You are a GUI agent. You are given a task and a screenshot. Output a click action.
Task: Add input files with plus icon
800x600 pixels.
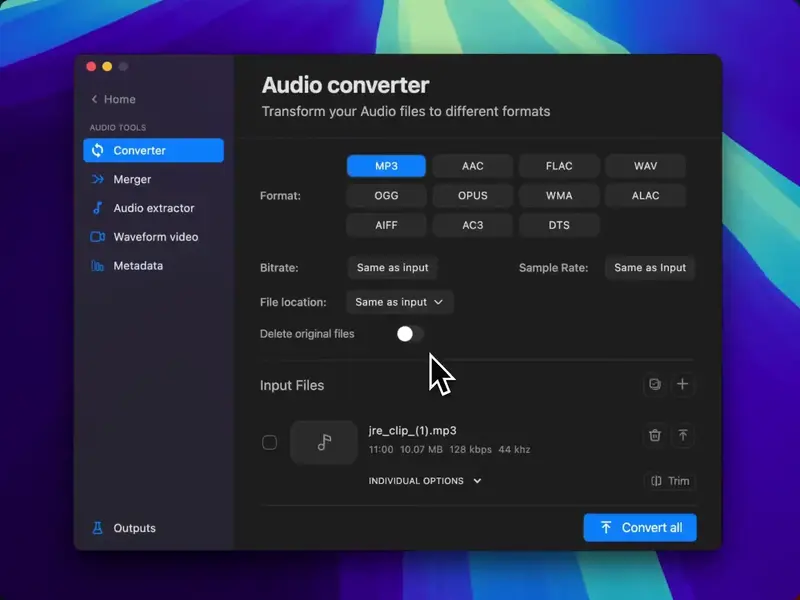click(x=682, y=384)
